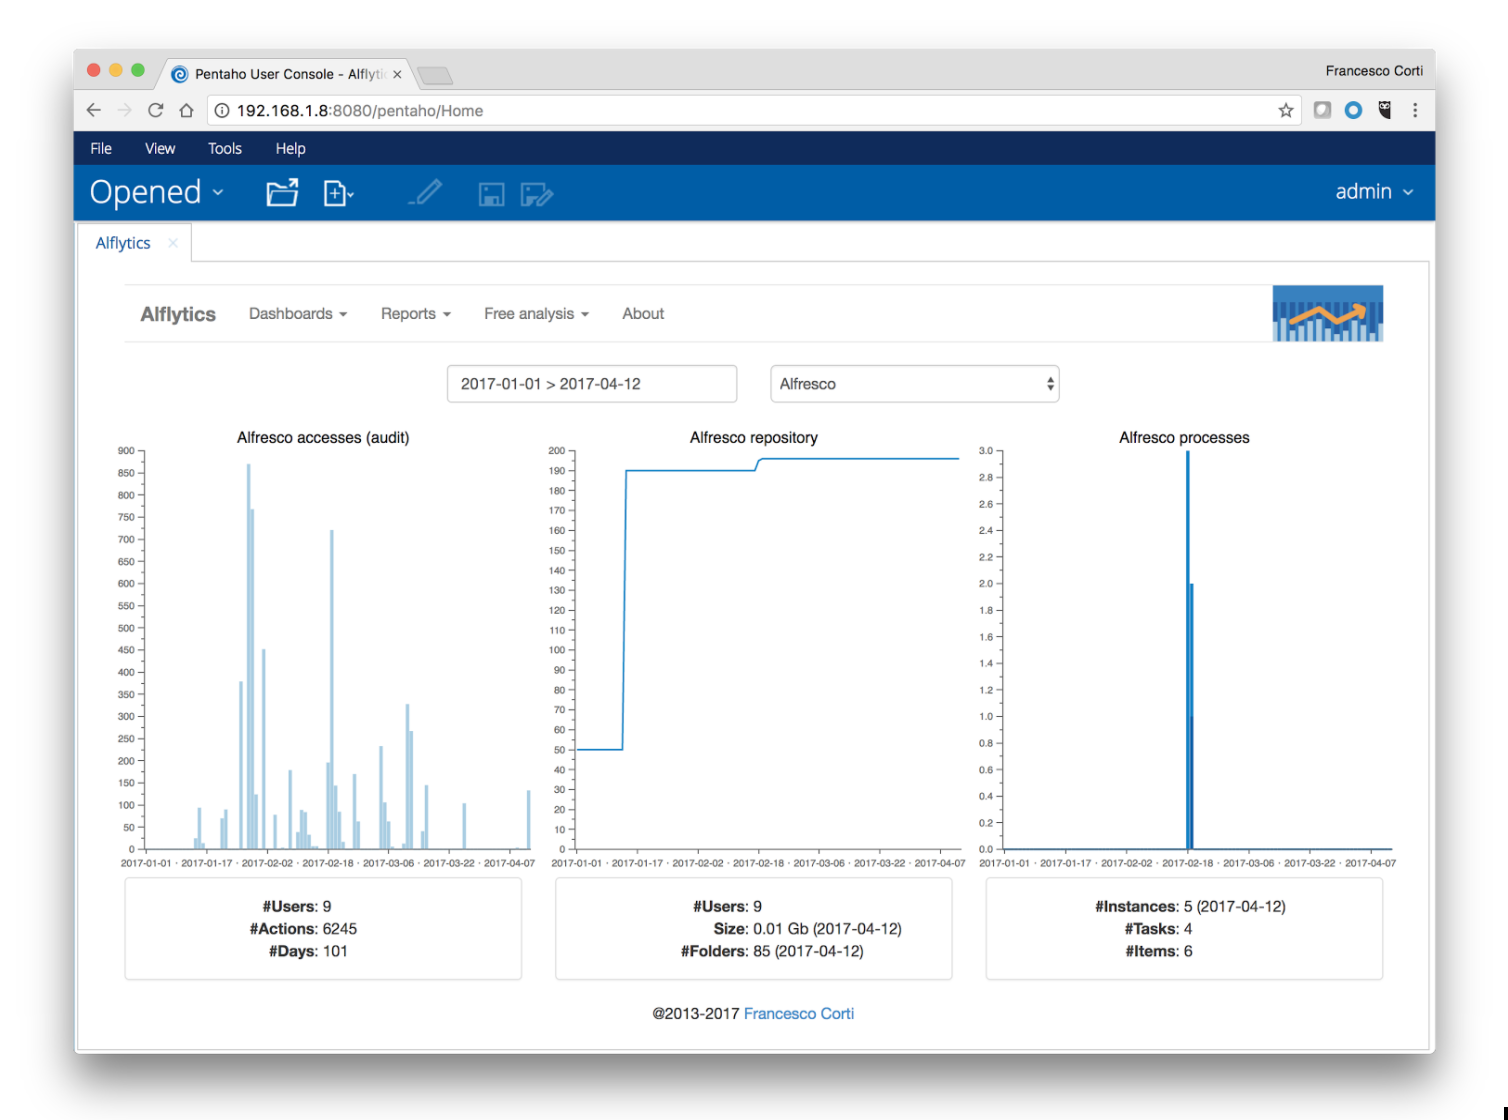Open the File menu
The height and width of the screenshot is (1120, 1508).
(x=101, y=148)
